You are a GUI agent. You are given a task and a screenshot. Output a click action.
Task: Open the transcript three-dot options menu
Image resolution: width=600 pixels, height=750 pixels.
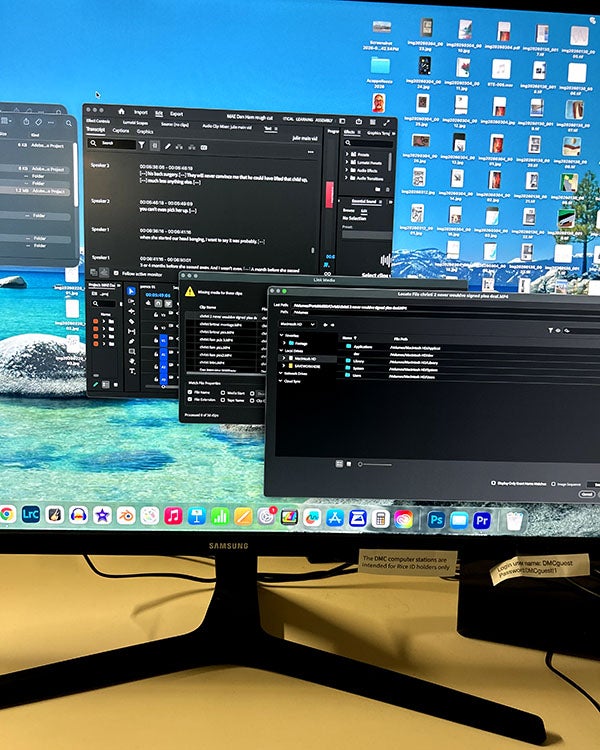coord(311,152)
